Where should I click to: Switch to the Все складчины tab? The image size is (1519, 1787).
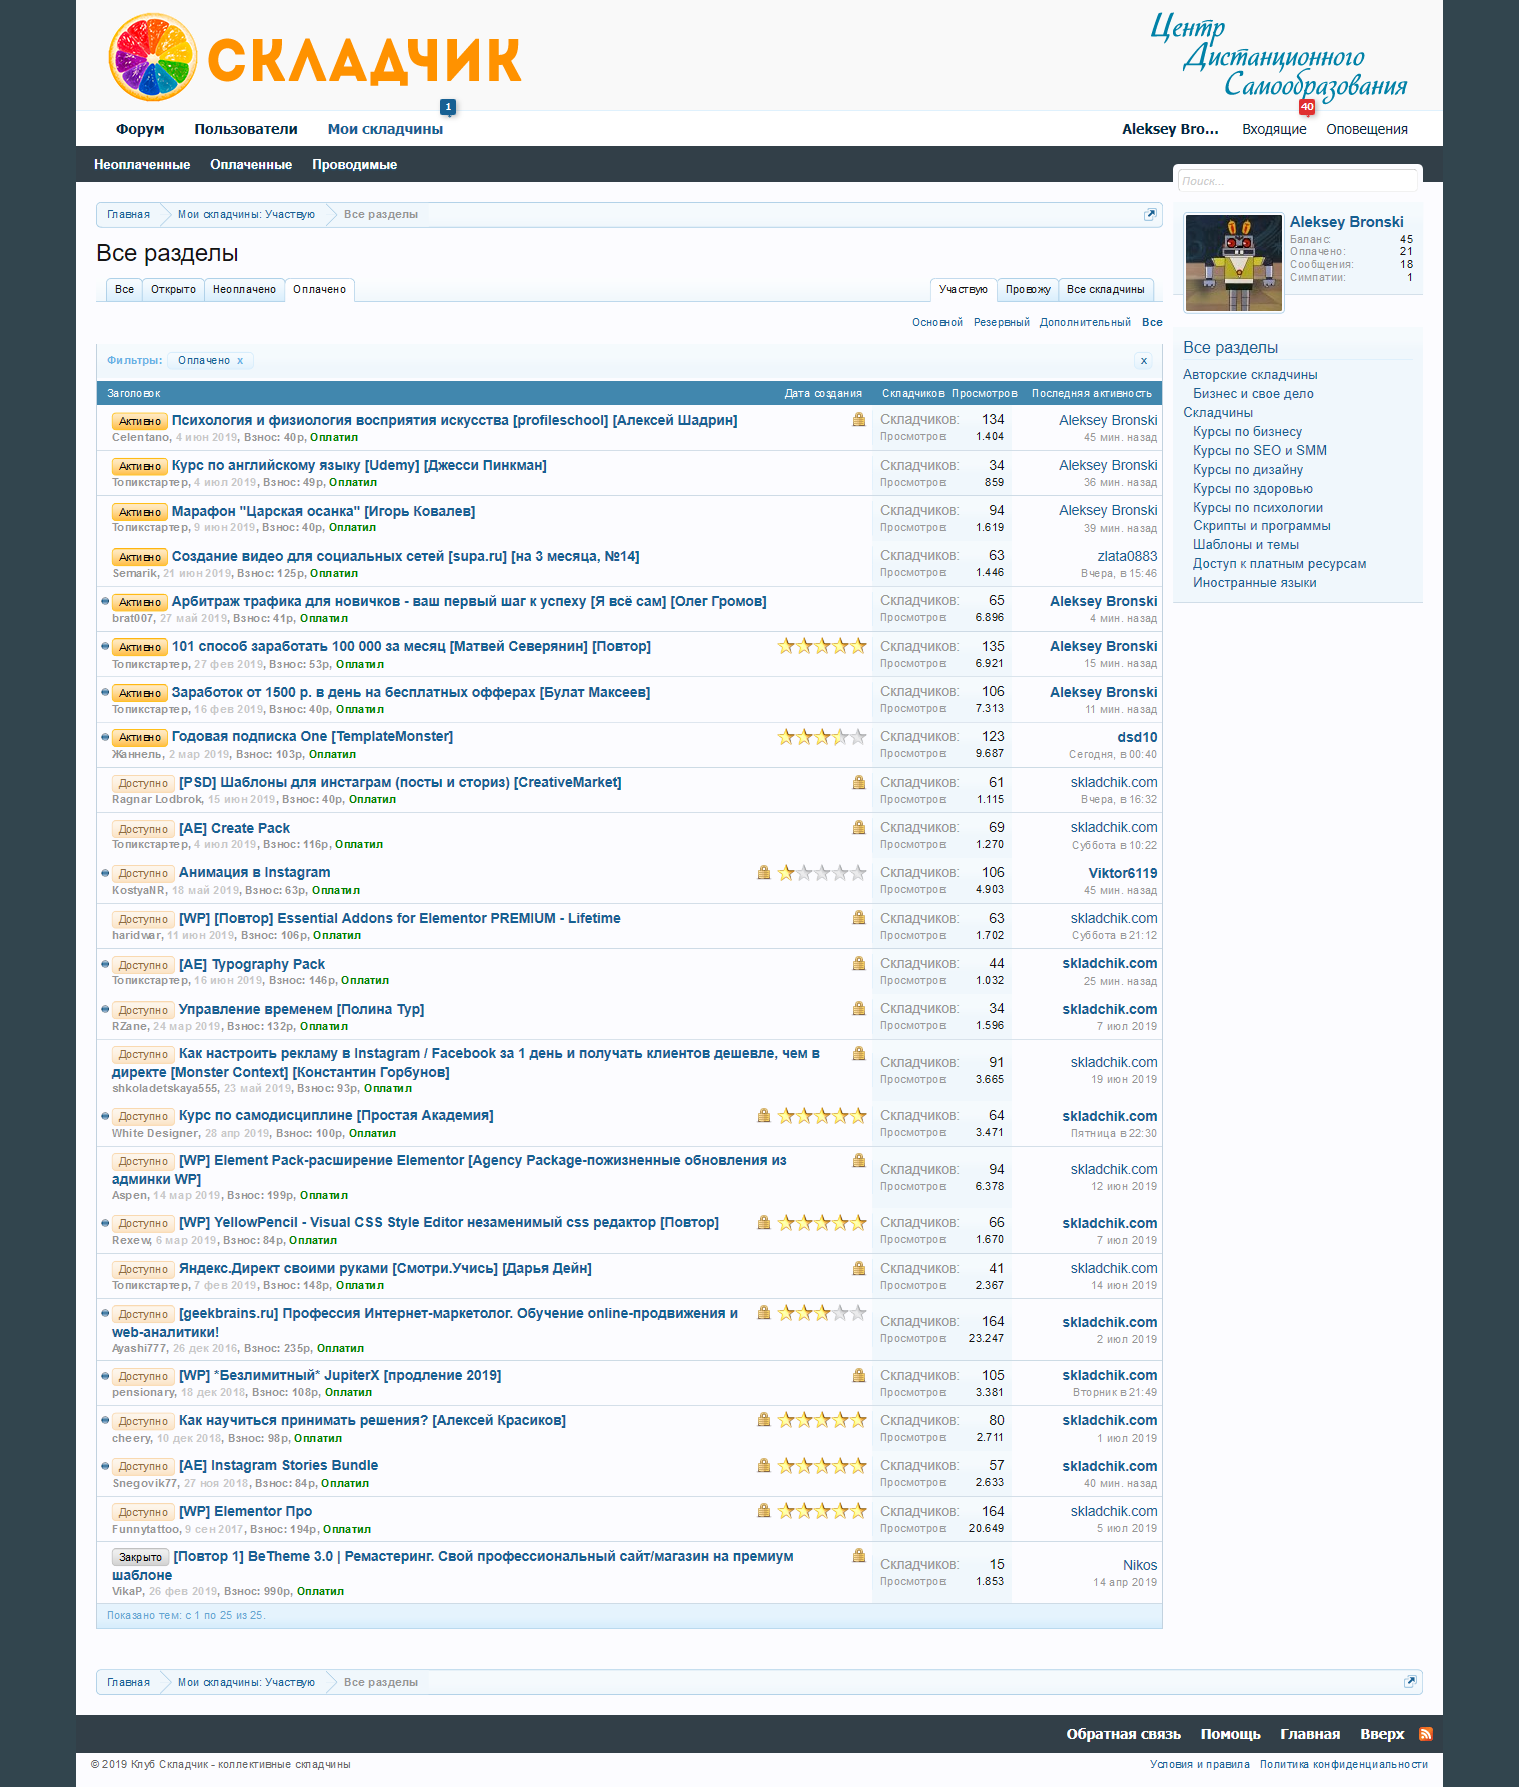point(1106,290)
